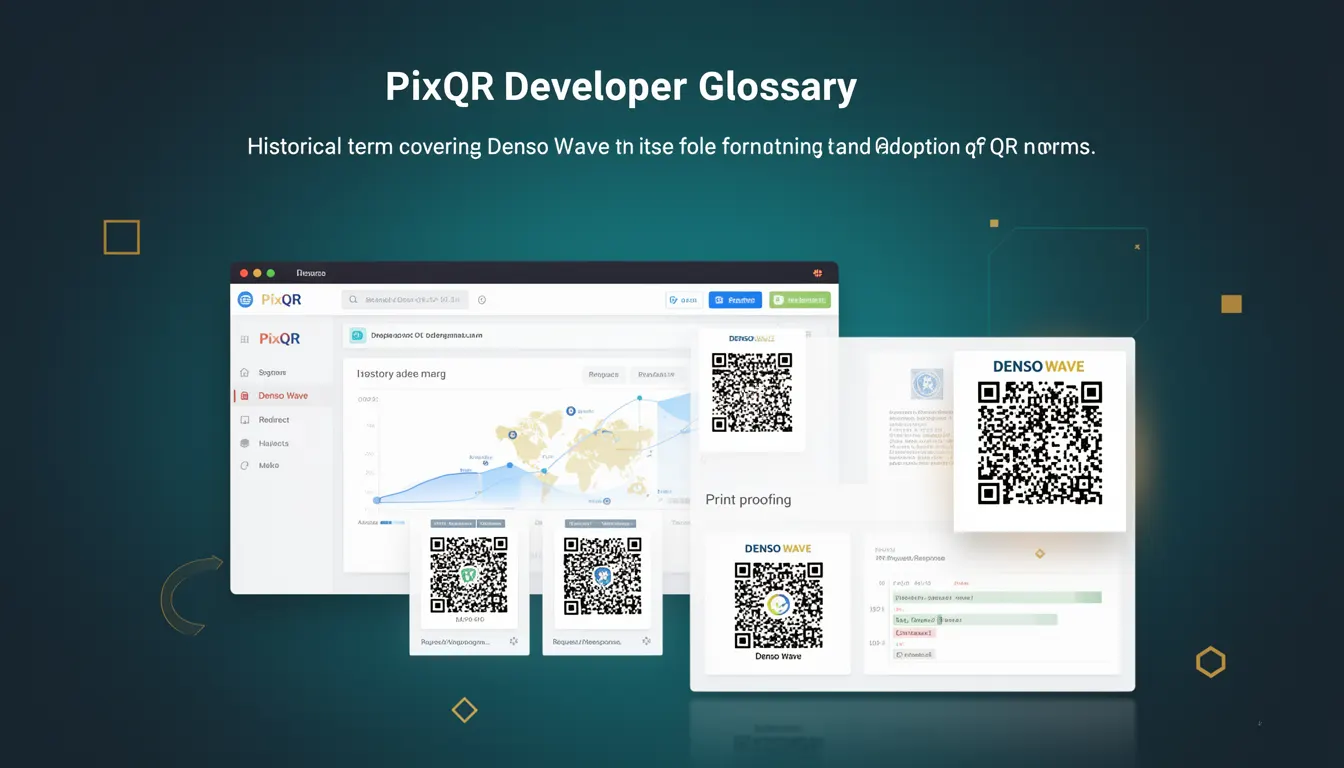Click the home icon in the sidebar

(x=245, y=372)
